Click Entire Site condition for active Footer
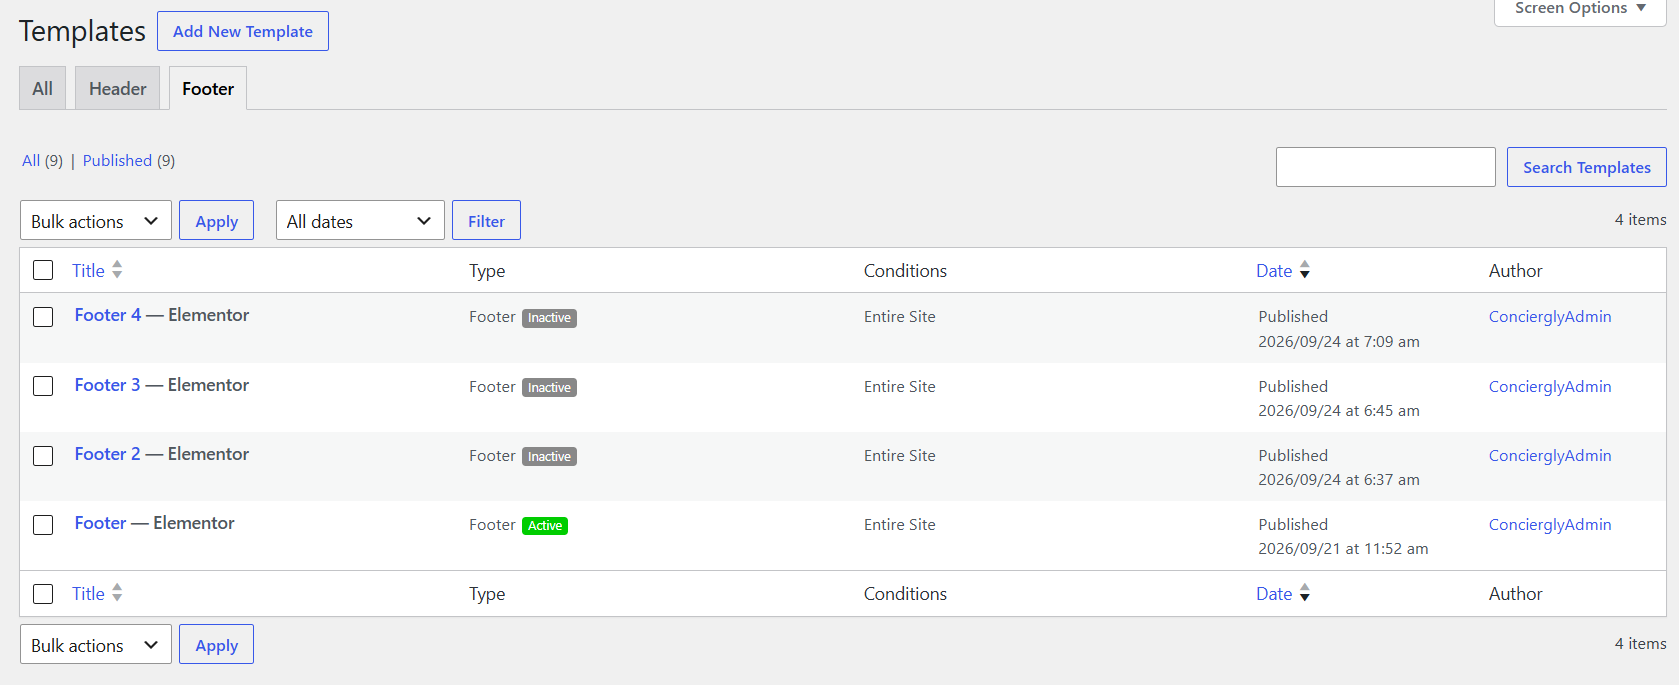1679x685 pixels. click(900, 525)
